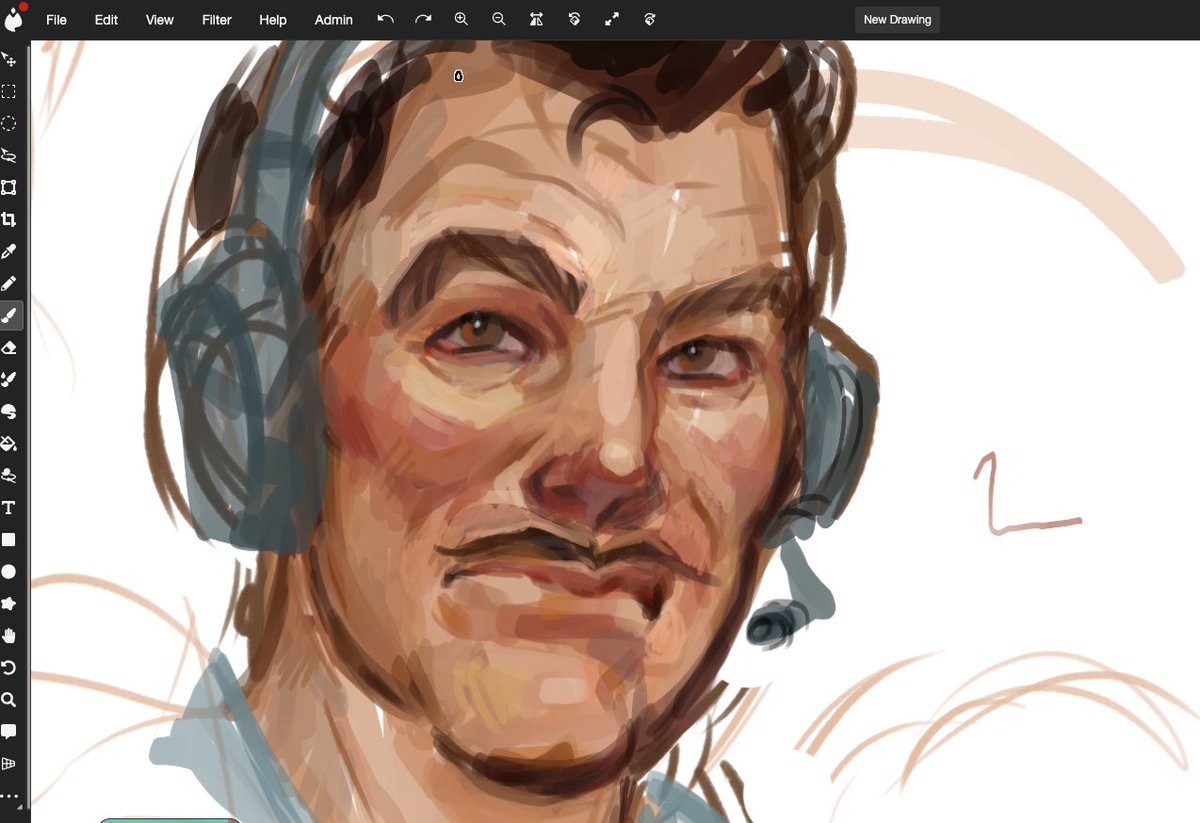
Task: Open the View menu
Action: [160, 20]
